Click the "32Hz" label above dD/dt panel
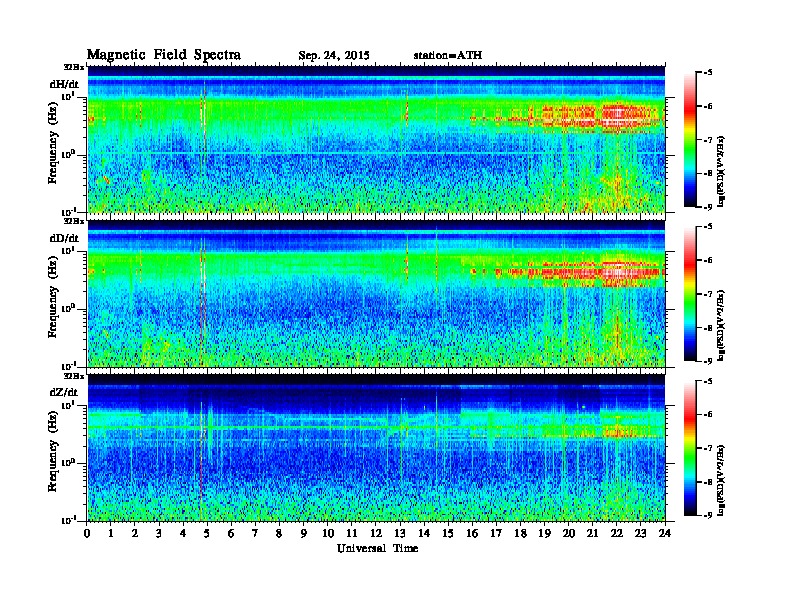792x612 pixels. click(x=74, y=221)
